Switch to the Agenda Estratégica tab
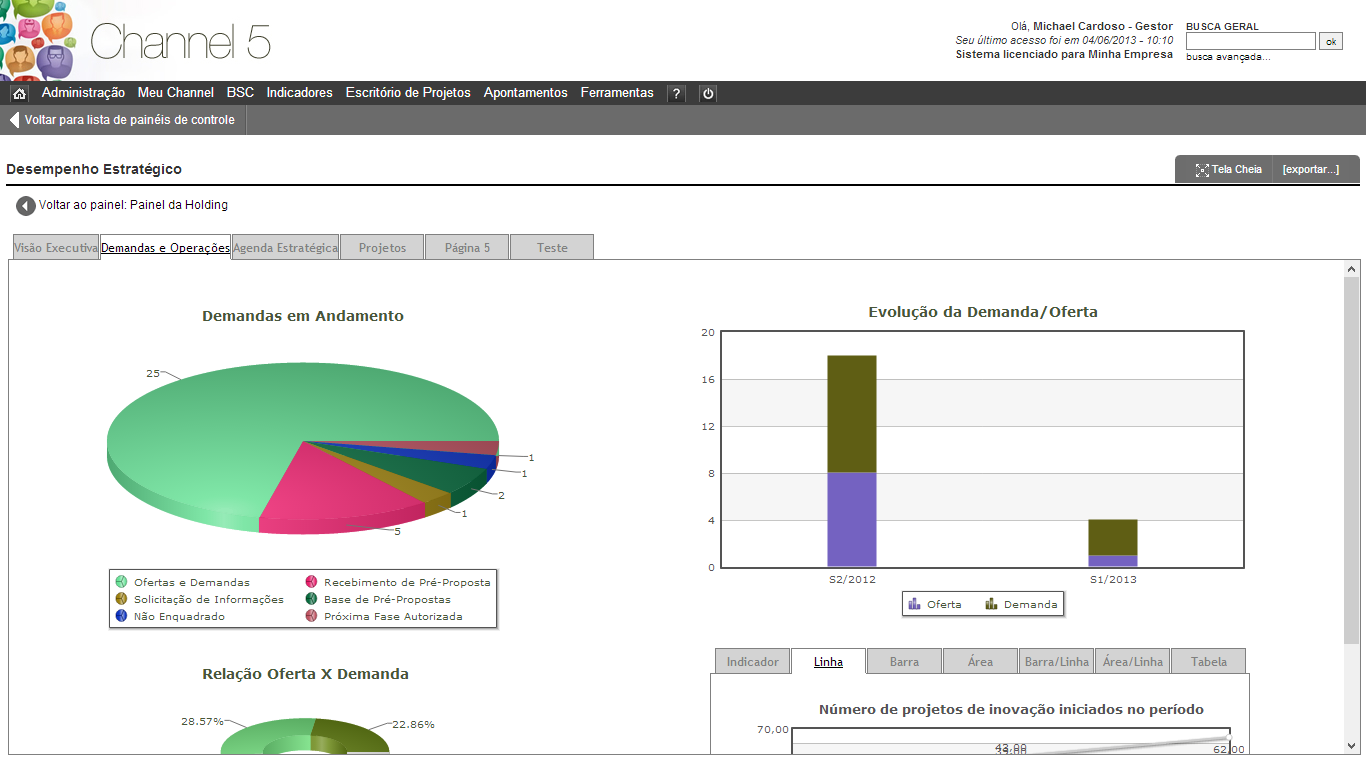This screenshot has height=768, width=1366. pos(285,247)
